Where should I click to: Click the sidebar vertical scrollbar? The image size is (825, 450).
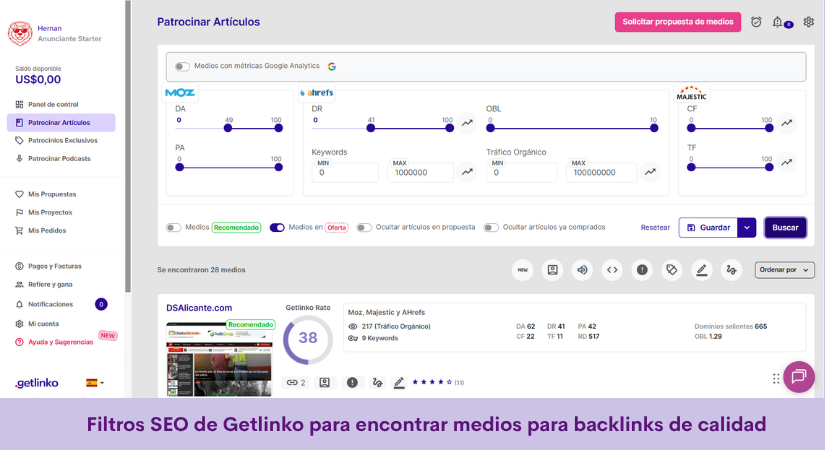point(128,146)
